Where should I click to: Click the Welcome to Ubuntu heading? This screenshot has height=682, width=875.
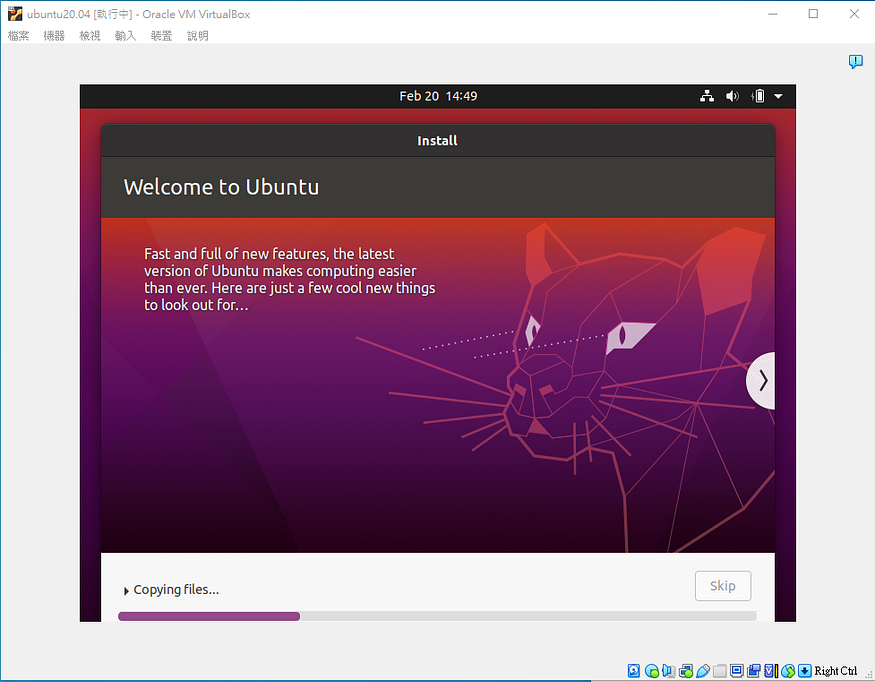tap(222, 187)
